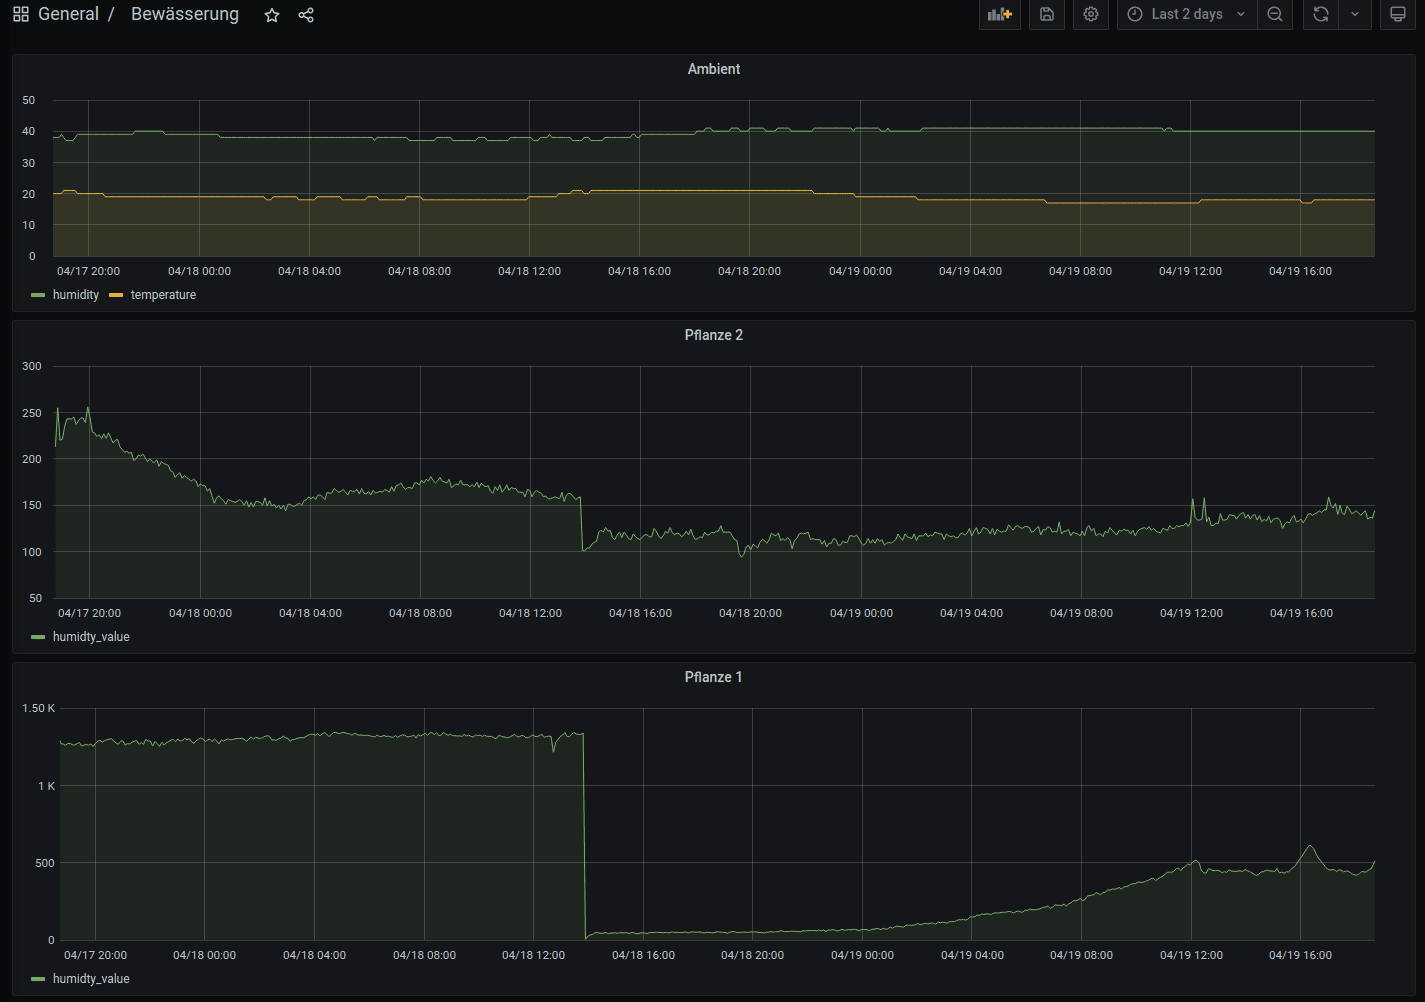
Task: Open the Pflanze 2 panel title menu
Action: 714,335
